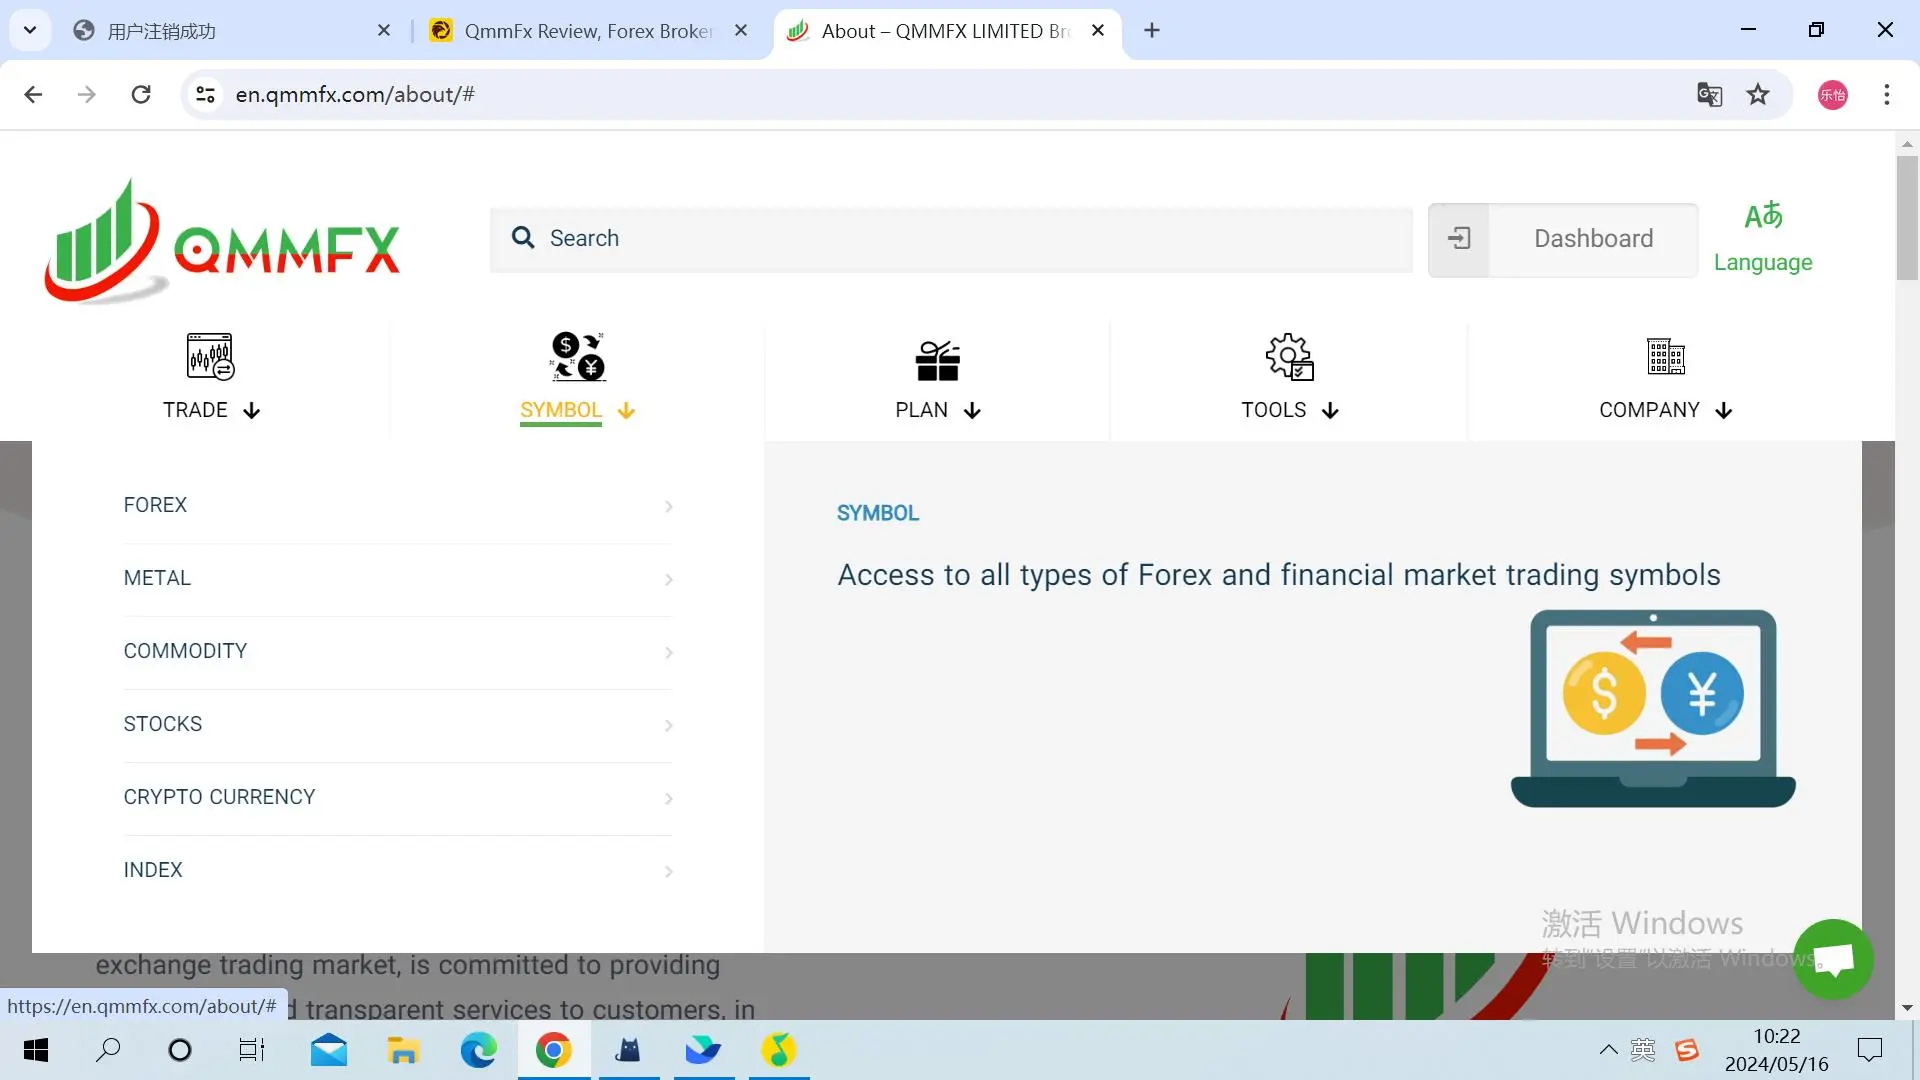Click the QMMFX logo
The width and height of the screenshot is (1920, 1080).
tap(222, 240)
